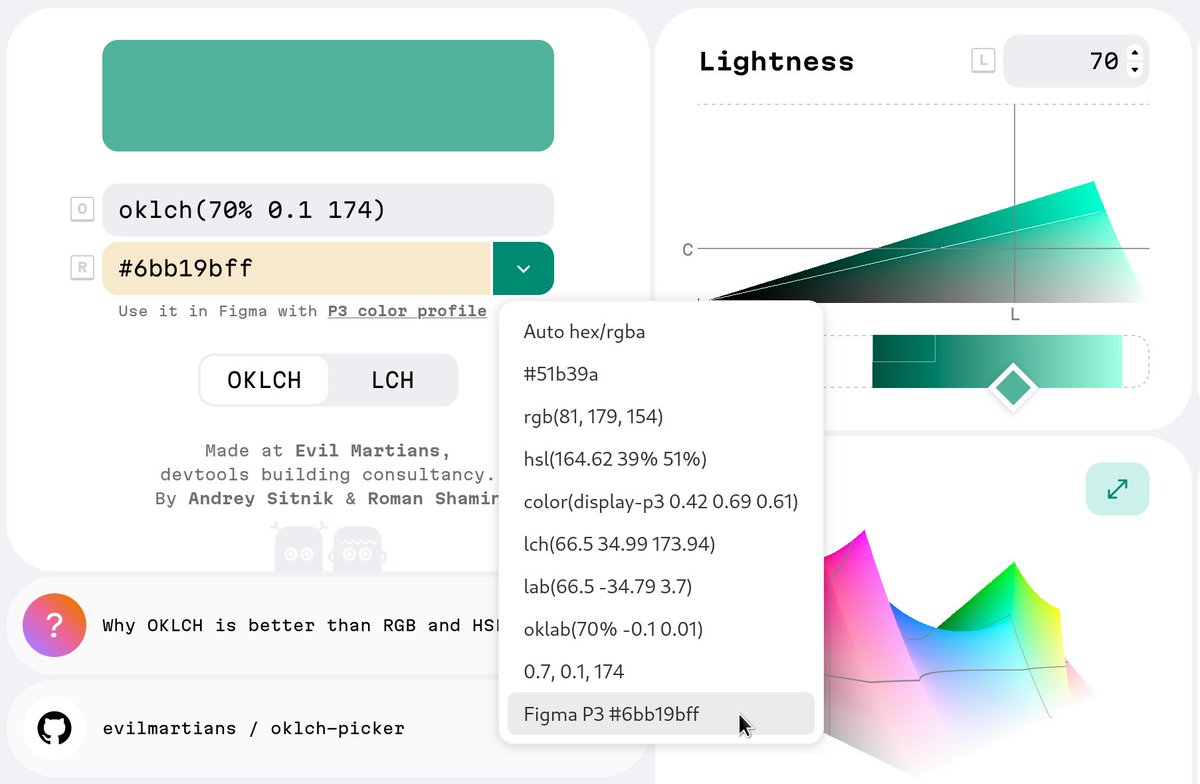The height and width of the screenshot is (784, 1200).
Task: Open Roman Shamin author link
Action: (435, 498)
